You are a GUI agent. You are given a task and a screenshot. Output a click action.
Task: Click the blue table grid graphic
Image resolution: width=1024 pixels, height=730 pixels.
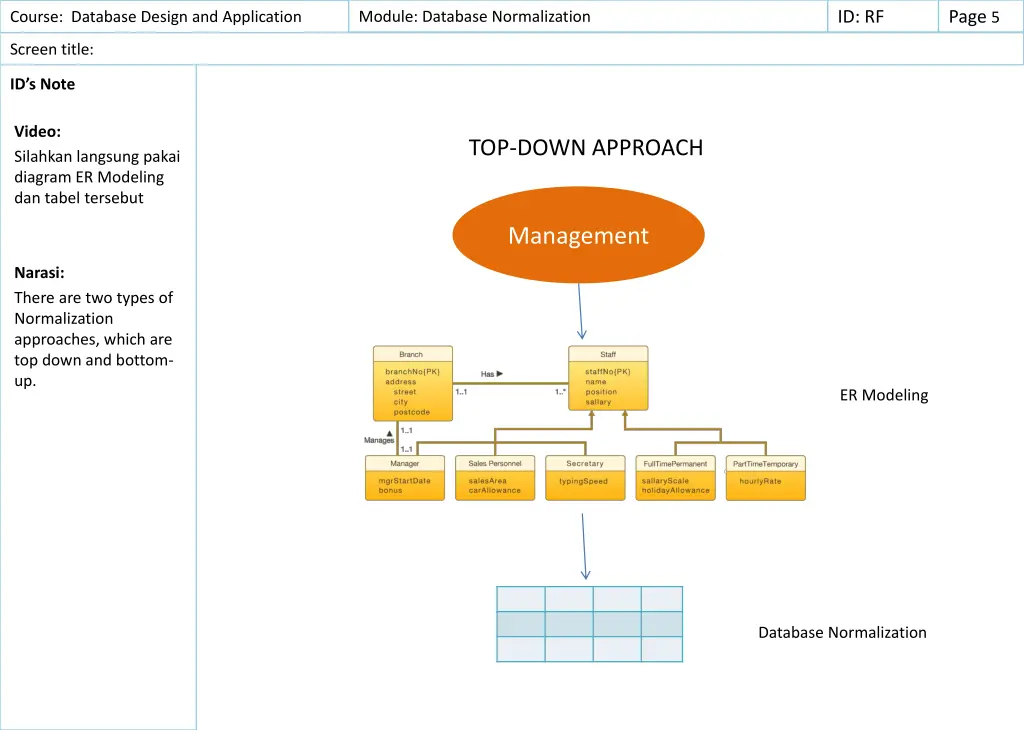(x=589, y=624)
